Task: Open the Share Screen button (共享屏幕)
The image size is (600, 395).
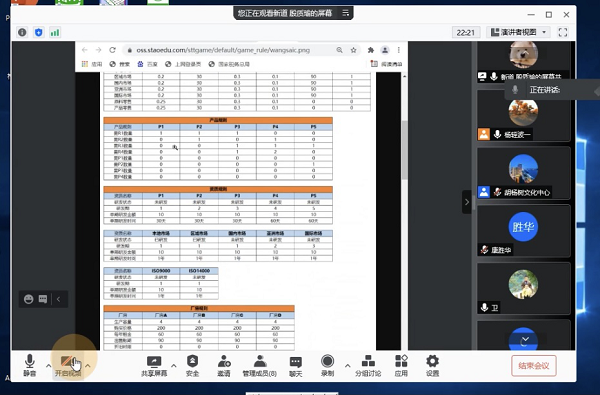Action: (154, 366)
